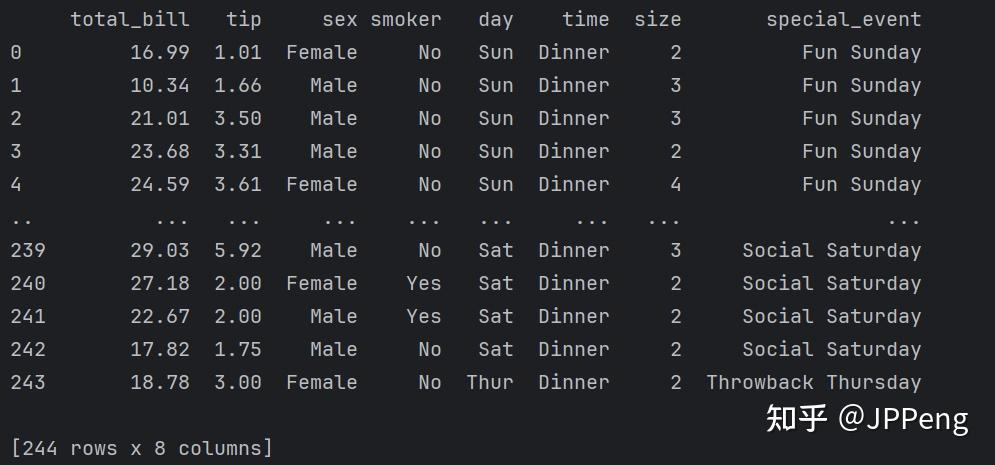The width and height of the screenshot is (995, 465).
Task: Select the special_event column header
Action: 843,20
